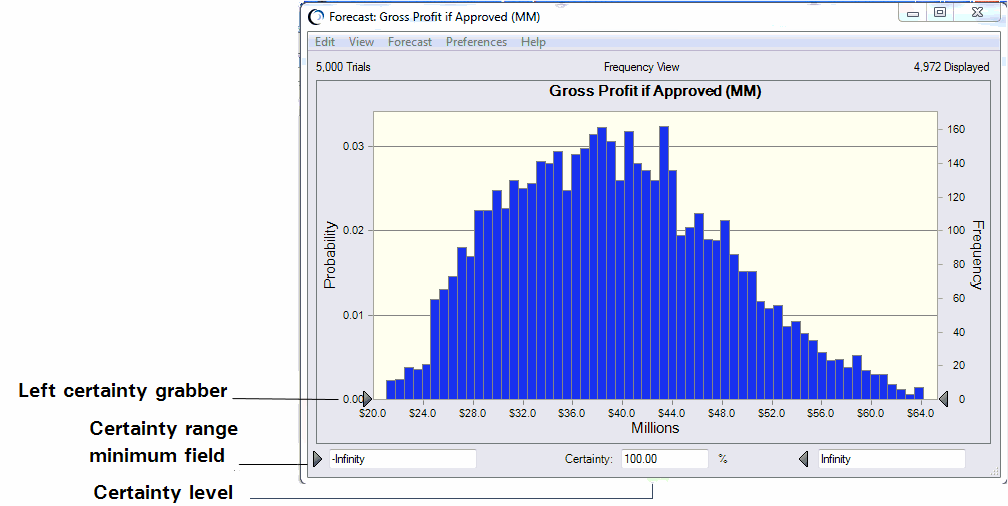Click the $24.0 x-axis tick label
Image resolution: width=1008 pixels, height=506 pixels.
coord(422,413)
